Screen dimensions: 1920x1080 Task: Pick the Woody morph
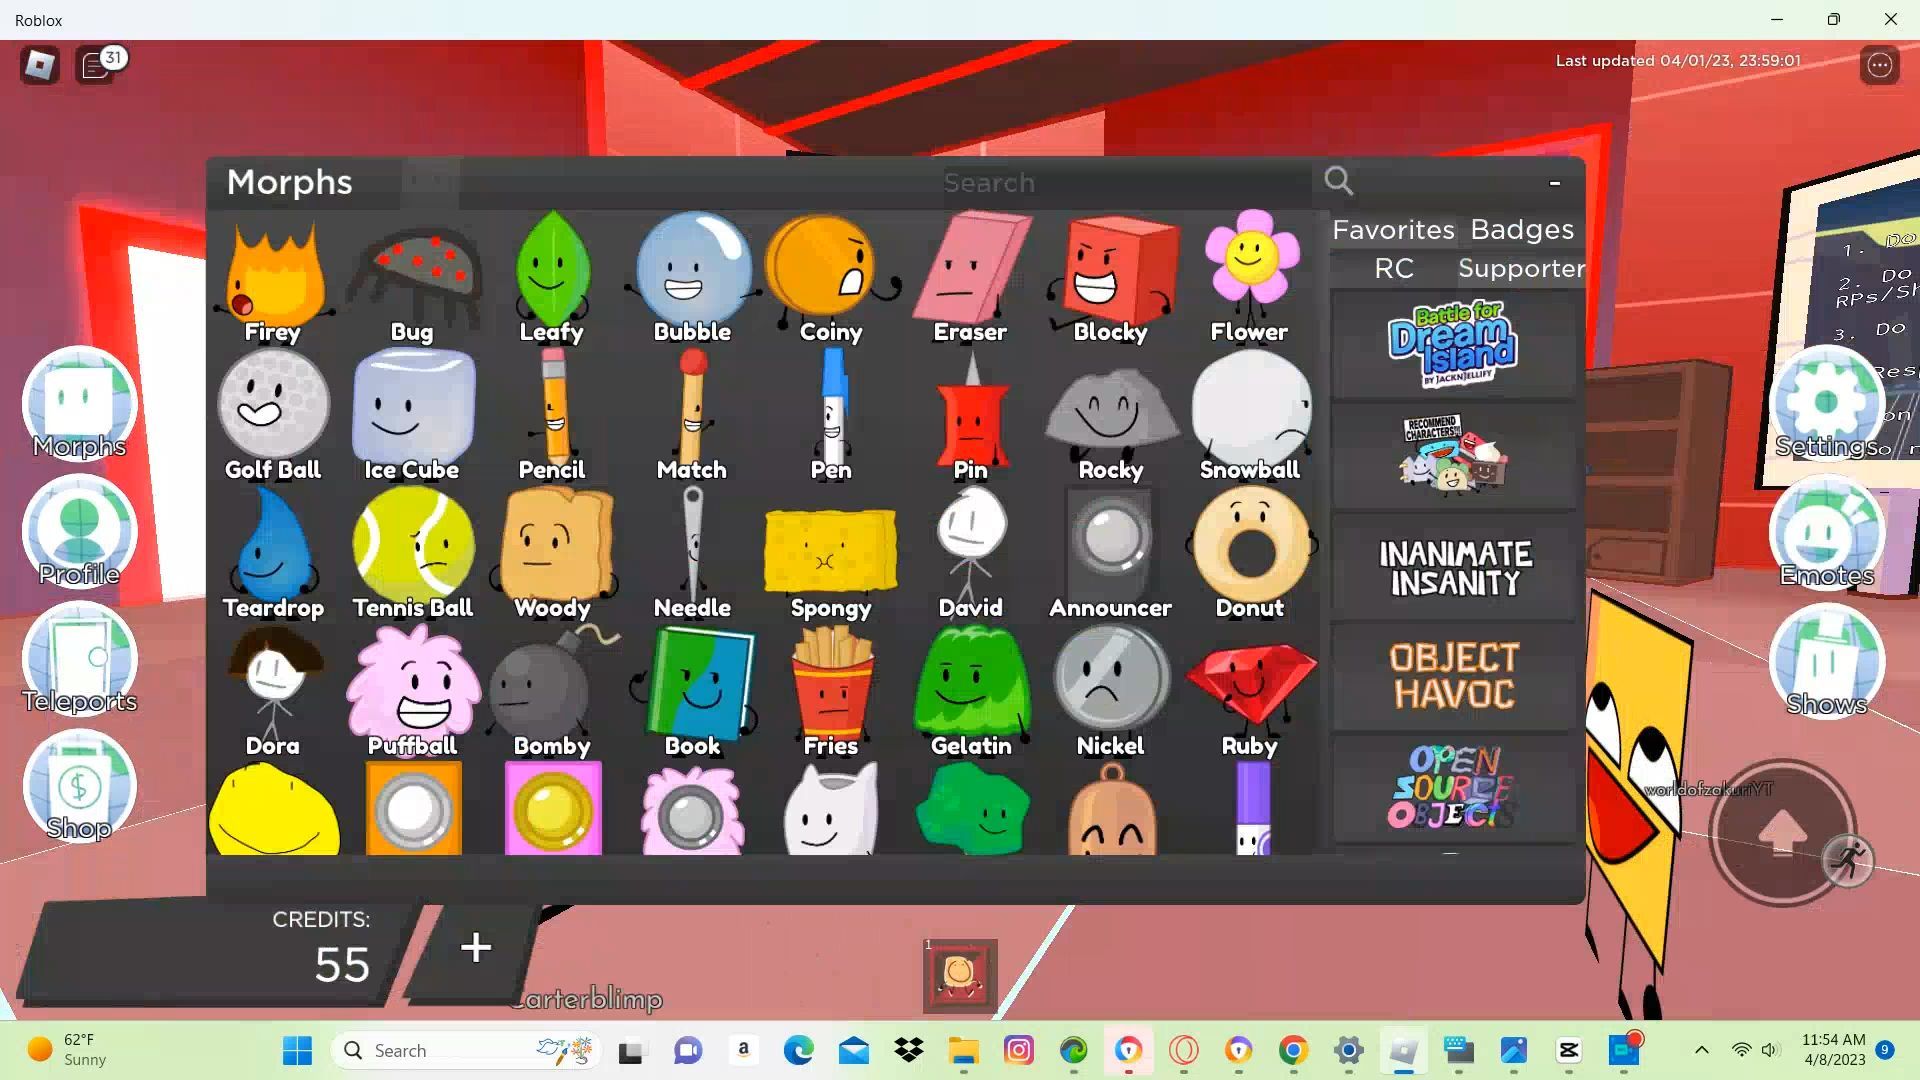(x=551, y=554)
